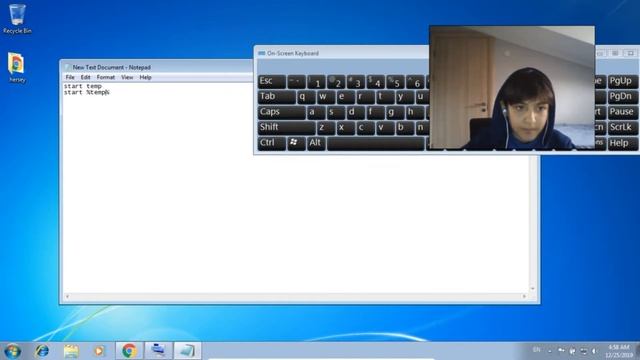This screenshot has width=640, height=360.
Task: Switch to Google Chrome in the taskbar
Action: point(129,351)
